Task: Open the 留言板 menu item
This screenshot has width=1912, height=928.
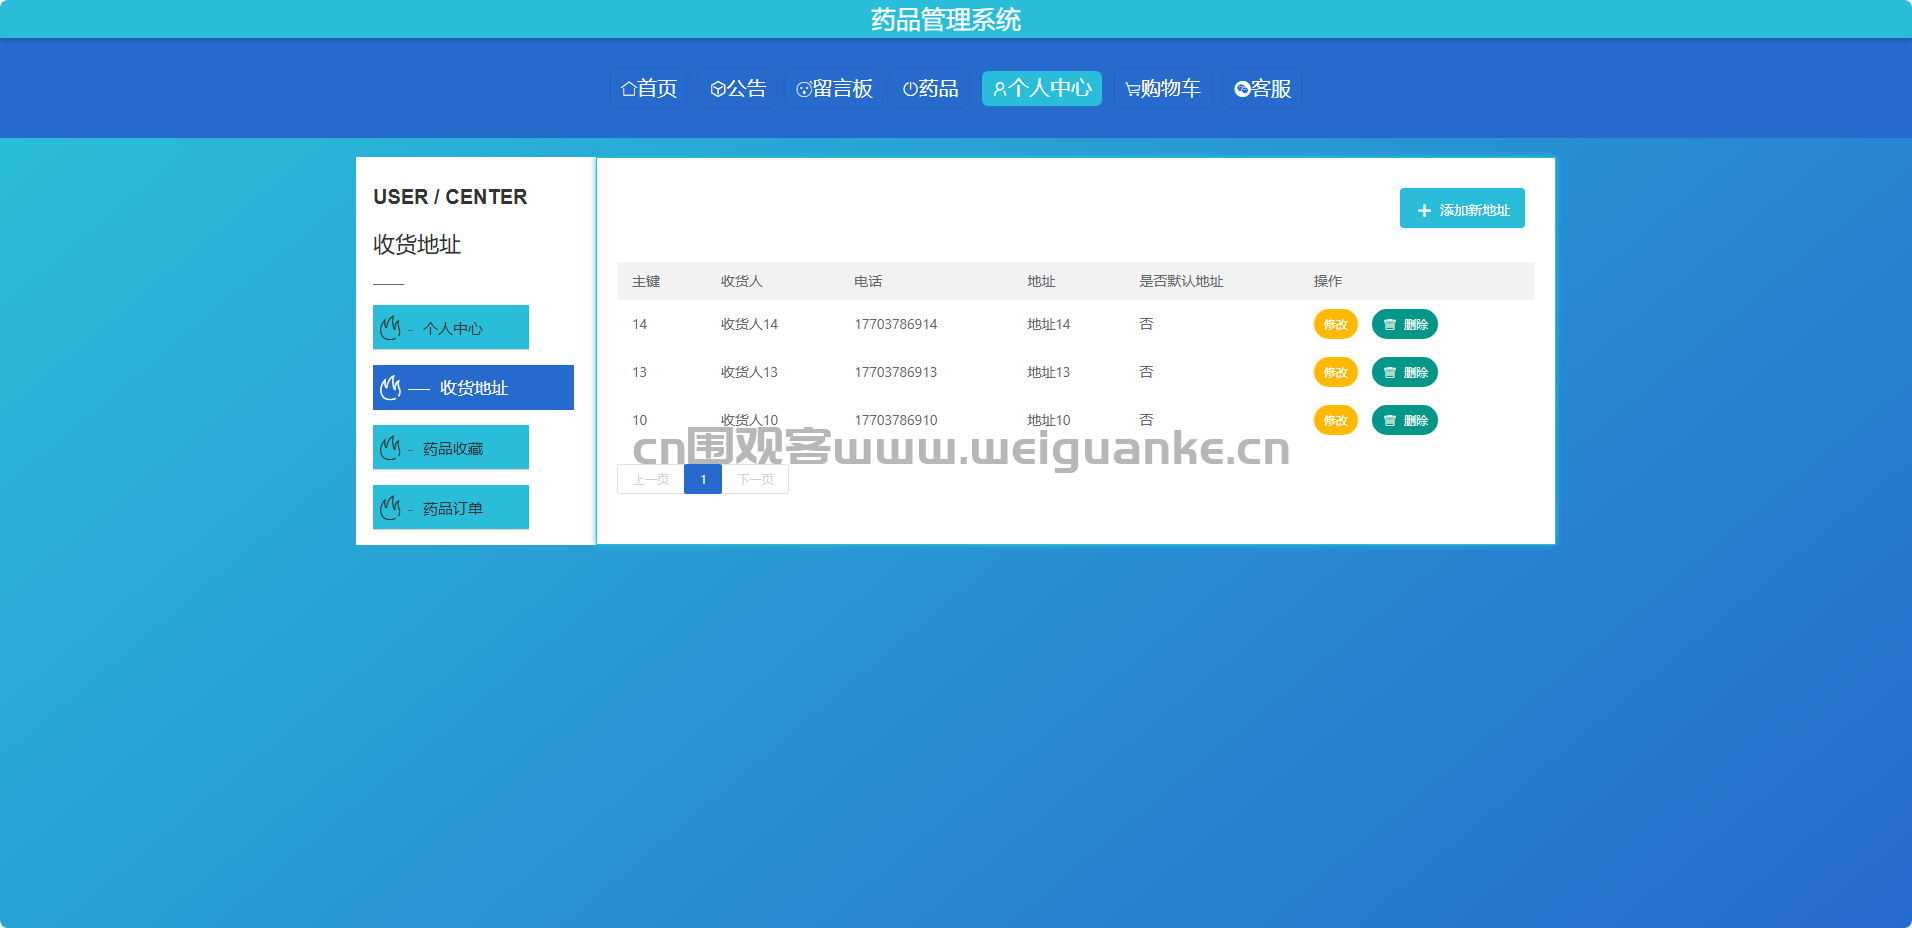Action: (834, 88)
